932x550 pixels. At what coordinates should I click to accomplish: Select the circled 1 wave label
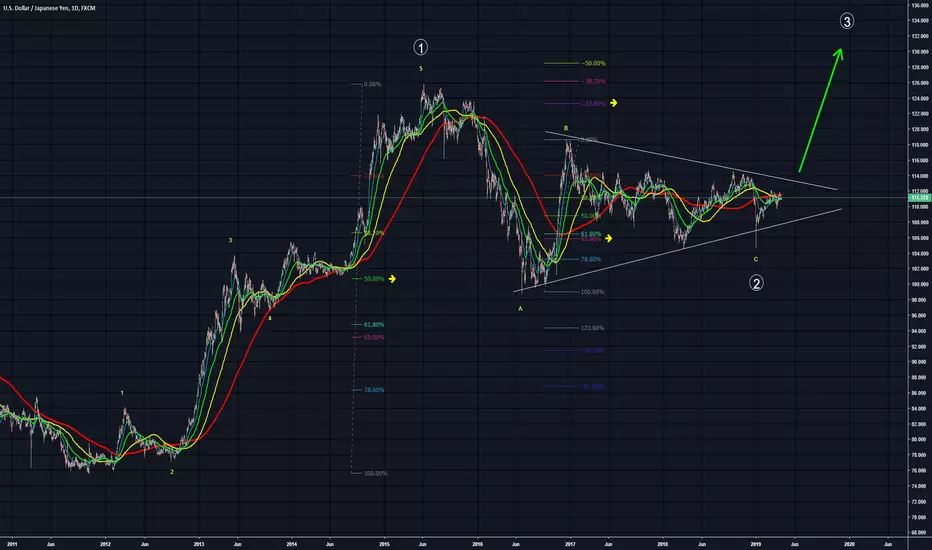coord(420,47)
